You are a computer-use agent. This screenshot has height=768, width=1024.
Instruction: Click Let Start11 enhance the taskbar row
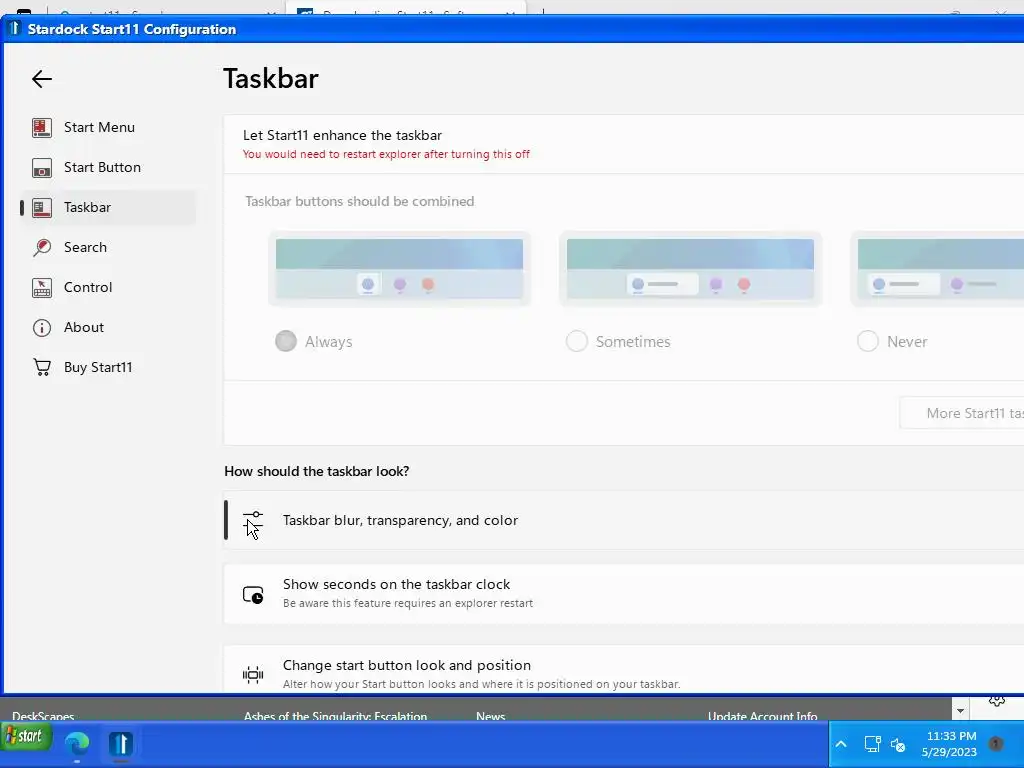pyautogui.click(x=624, y=144)
